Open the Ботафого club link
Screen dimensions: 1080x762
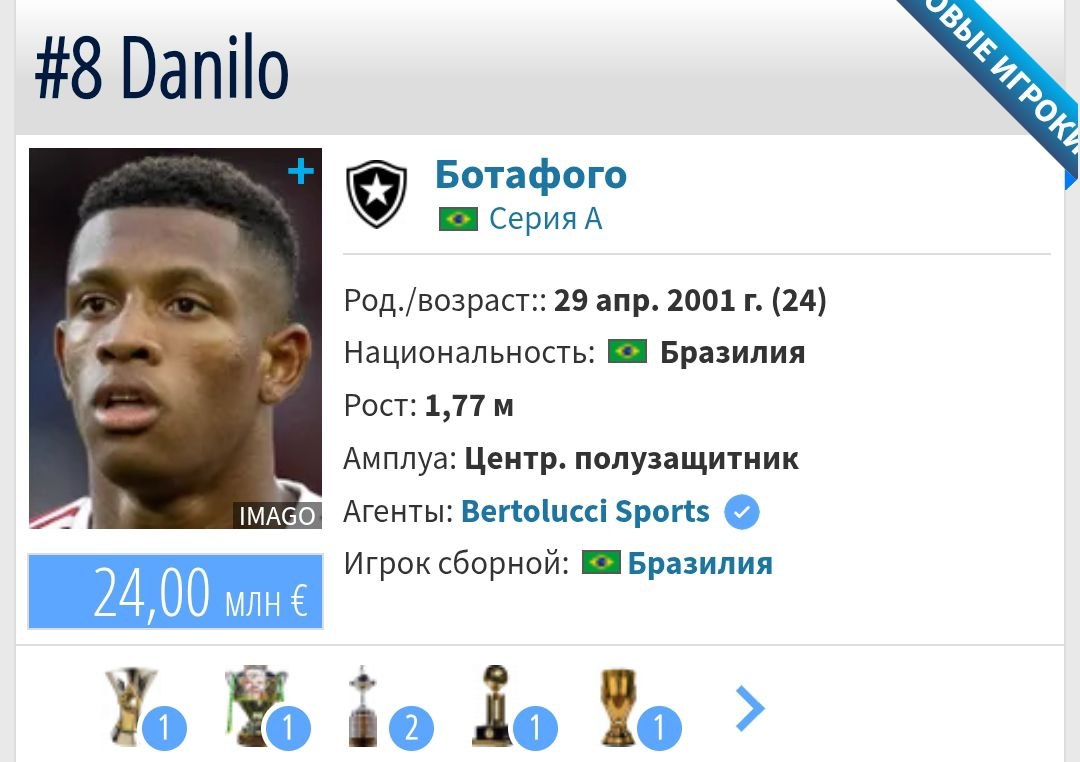click(x=531, y=175)
